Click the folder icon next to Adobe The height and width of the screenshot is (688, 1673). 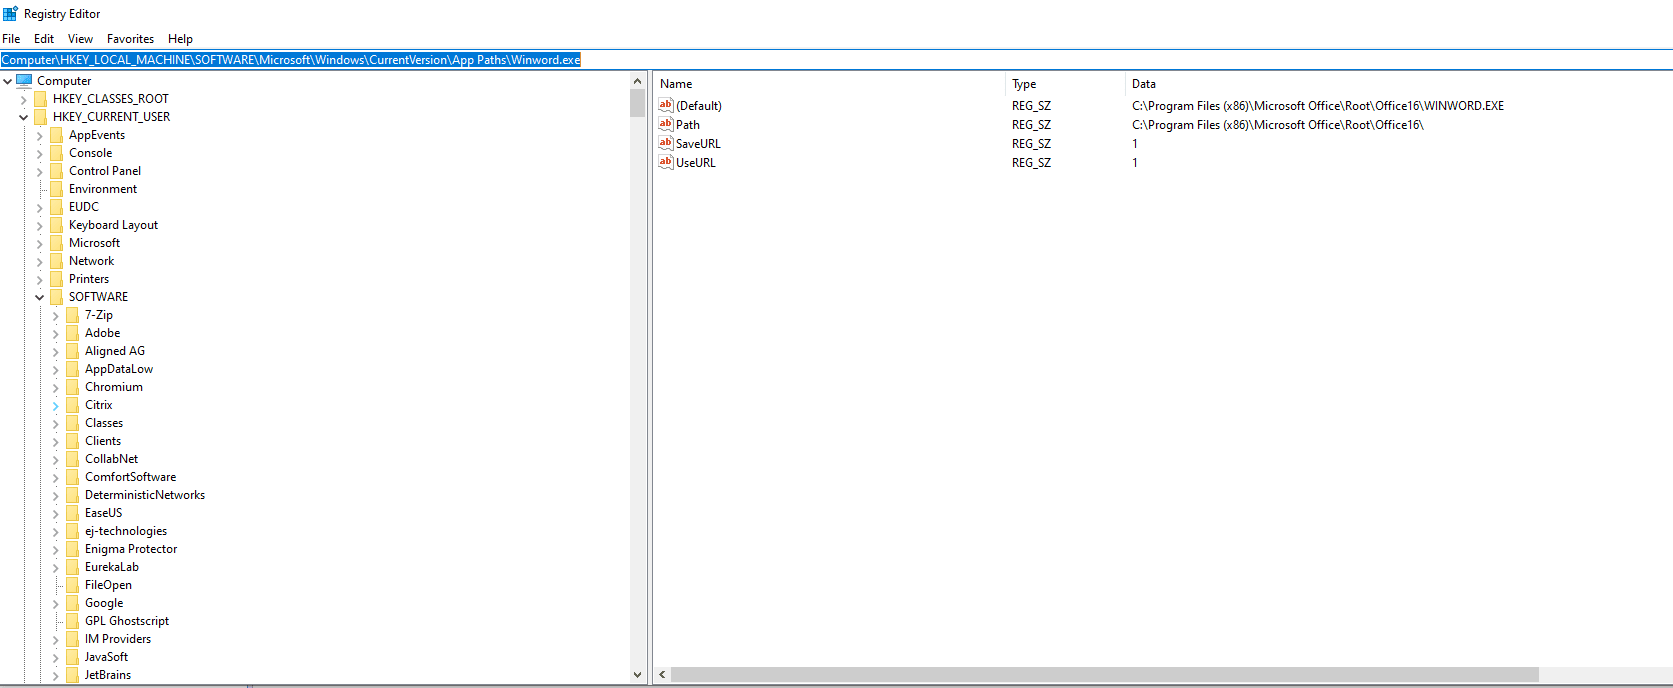(x=72, y=333)
